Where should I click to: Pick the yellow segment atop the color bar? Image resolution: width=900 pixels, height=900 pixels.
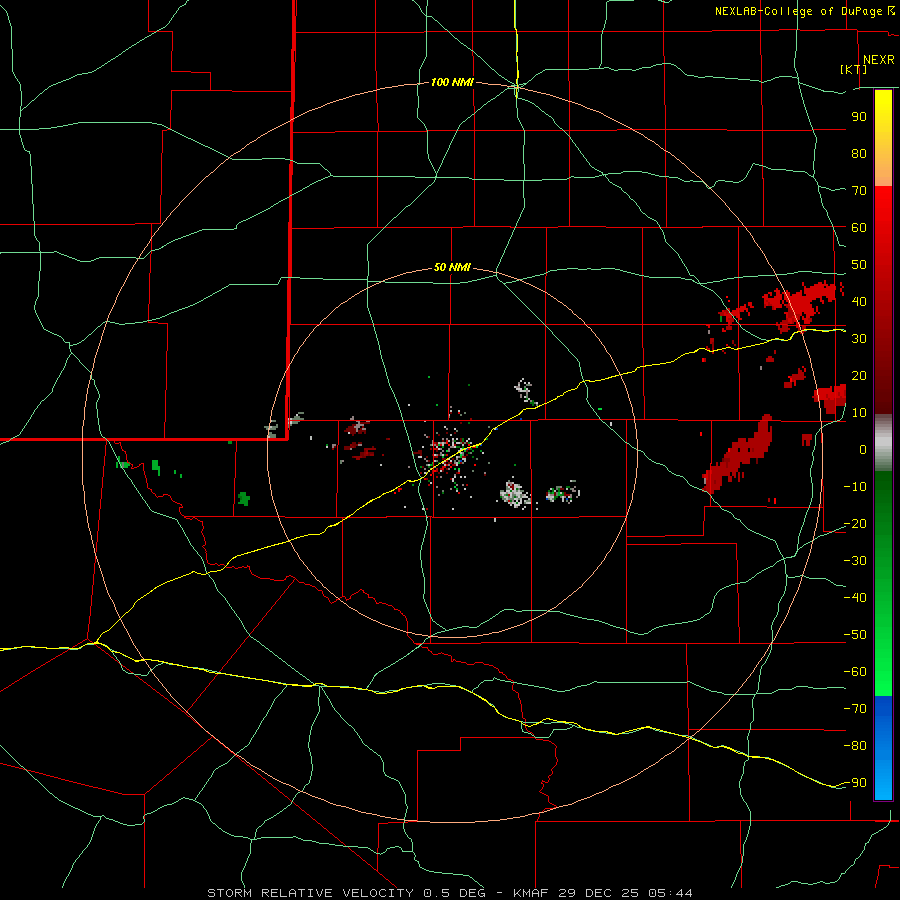coord(883,106)
